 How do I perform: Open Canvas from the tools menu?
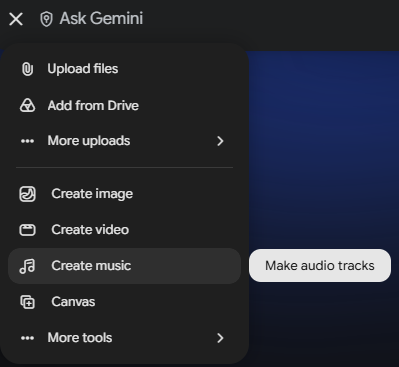pyautogui.click(x=124, y=302)
